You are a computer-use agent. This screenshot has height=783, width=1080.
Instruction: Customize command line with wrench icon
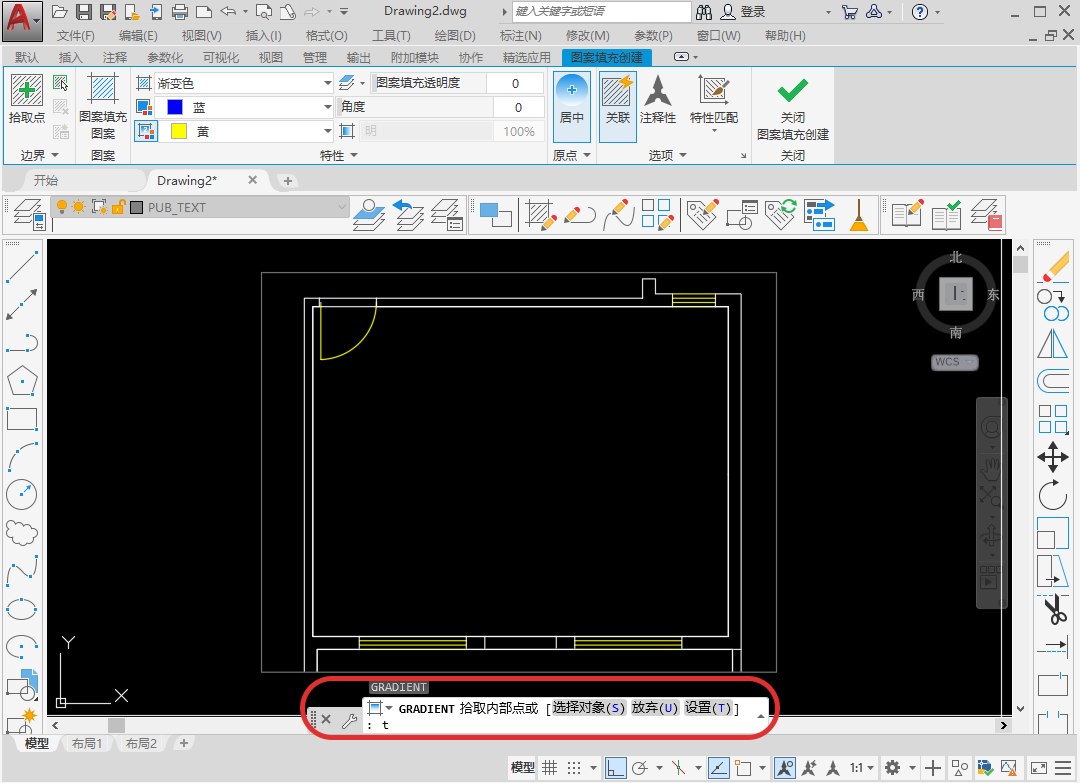(x=349, y=720)
